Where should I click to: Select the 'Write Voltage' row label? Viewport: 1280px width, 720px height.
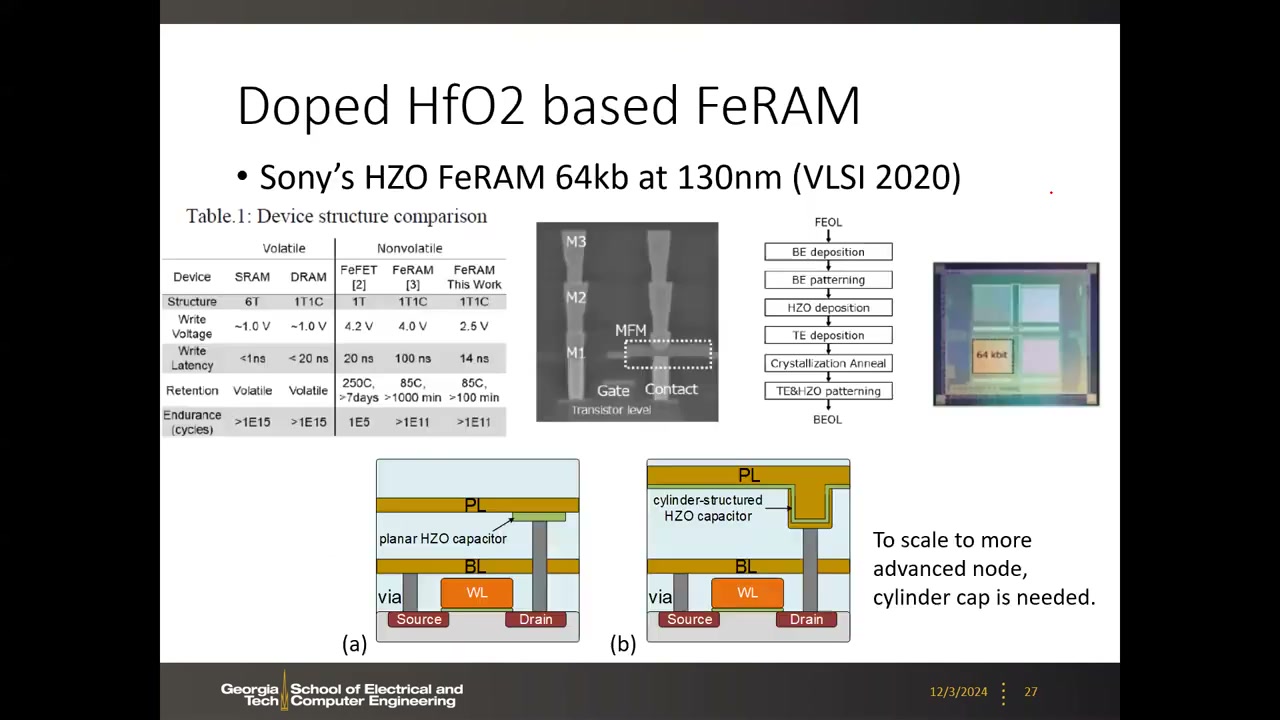tap(192, 326)
